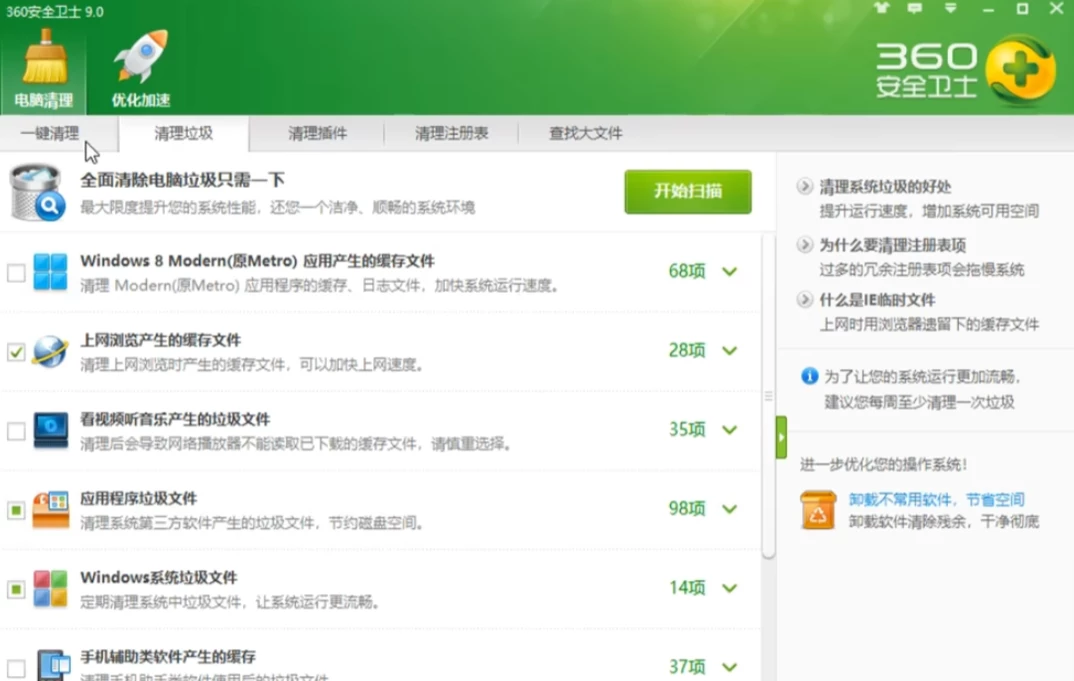Click the panel splitter grip handle
1074x681 pixels.
click(769, 396)
